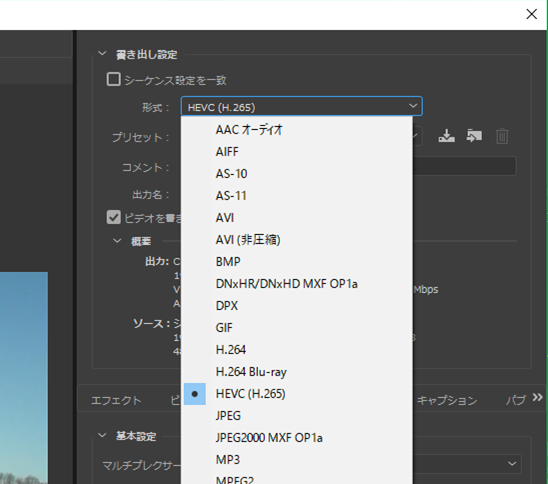Viewport: 548px width, 484px height.
Task: Click the delete preset trash icon
Action: 502,136
